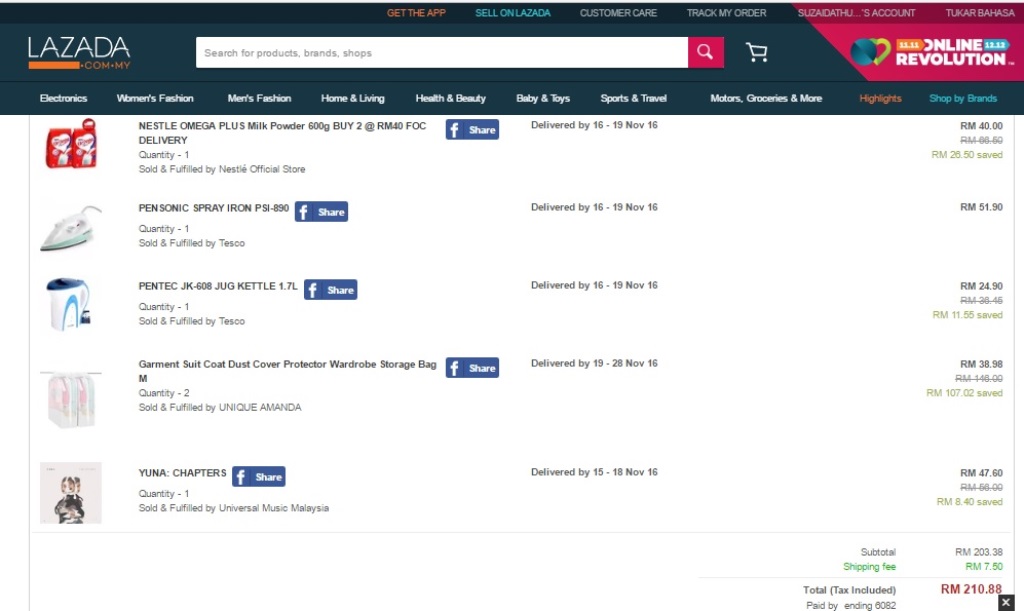
Task: Open the Home & Living category
Action: click(x=353, y=99)
